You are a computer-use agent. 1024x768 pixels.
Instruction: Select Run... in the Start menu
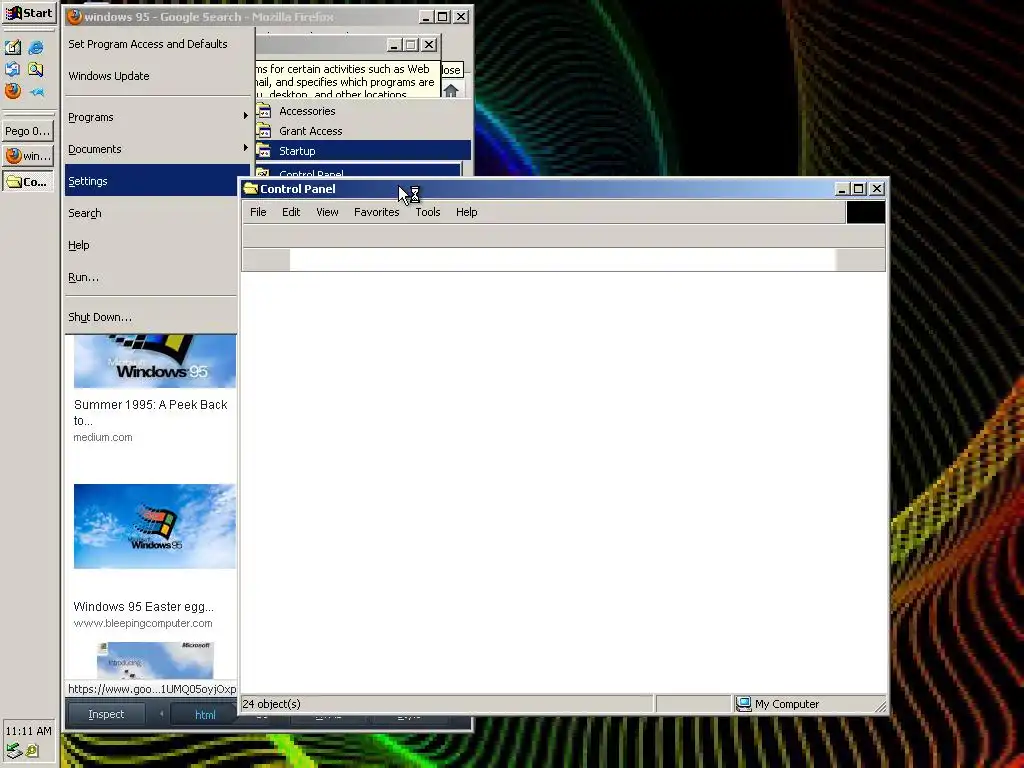coord(152,277)
